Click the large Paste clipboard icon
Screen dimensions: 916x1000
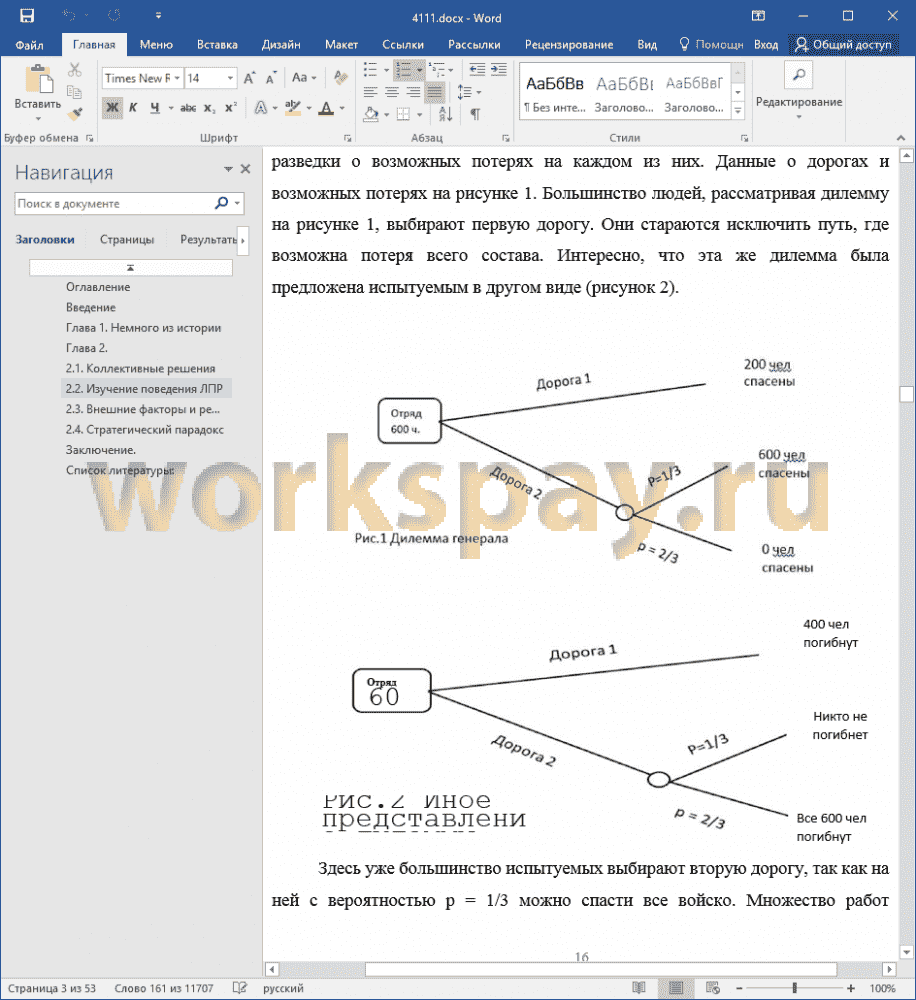38,80
